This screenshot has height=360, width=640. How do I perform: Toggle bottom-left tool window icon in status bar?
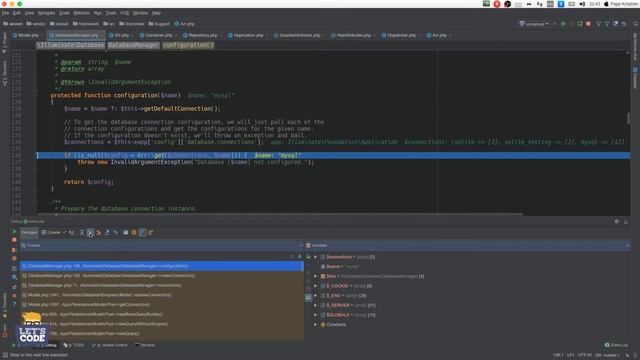[5, 355]
